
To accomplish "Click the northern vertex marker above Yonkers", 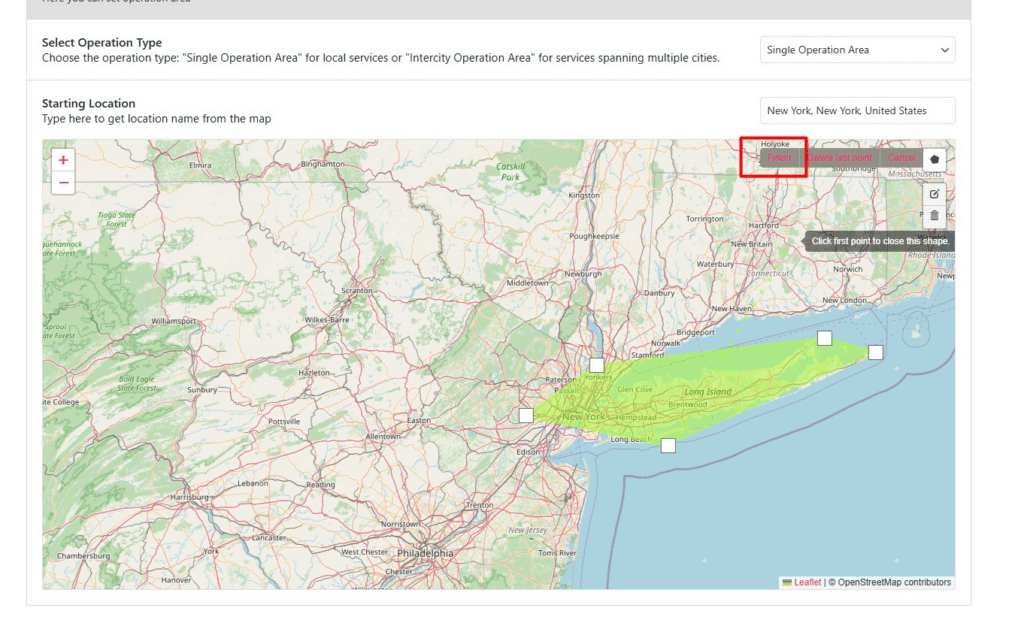I will [597, 365].
